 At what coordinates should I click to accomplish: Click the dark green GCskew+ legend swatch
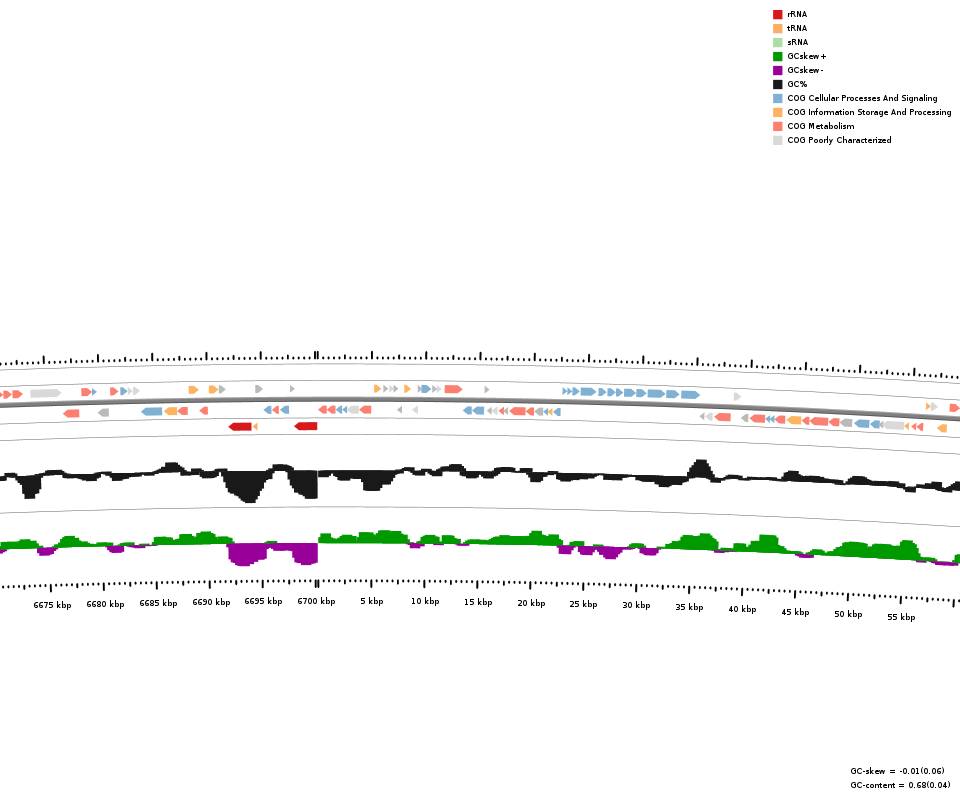pos(777,56)
